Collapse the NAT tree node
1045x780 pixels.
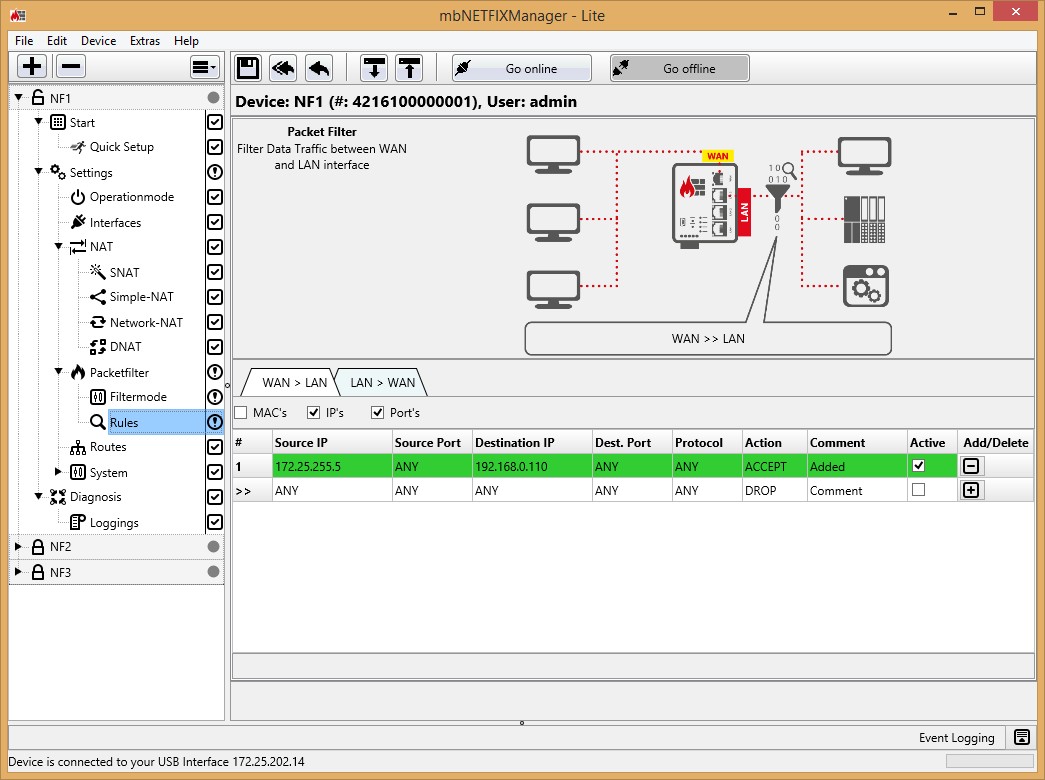pyautogui.click(x=58, y=247)
